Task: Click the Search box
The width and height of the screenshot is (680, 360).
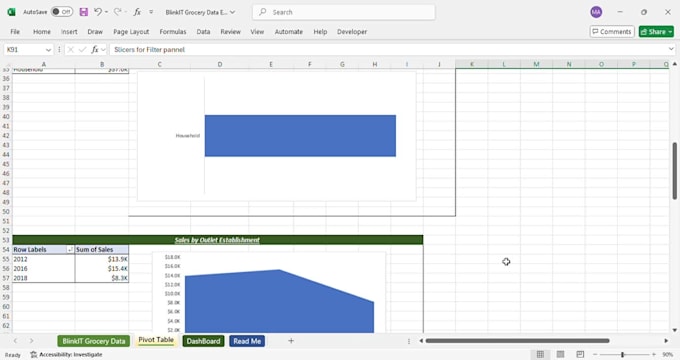Action: coord(343,12)
